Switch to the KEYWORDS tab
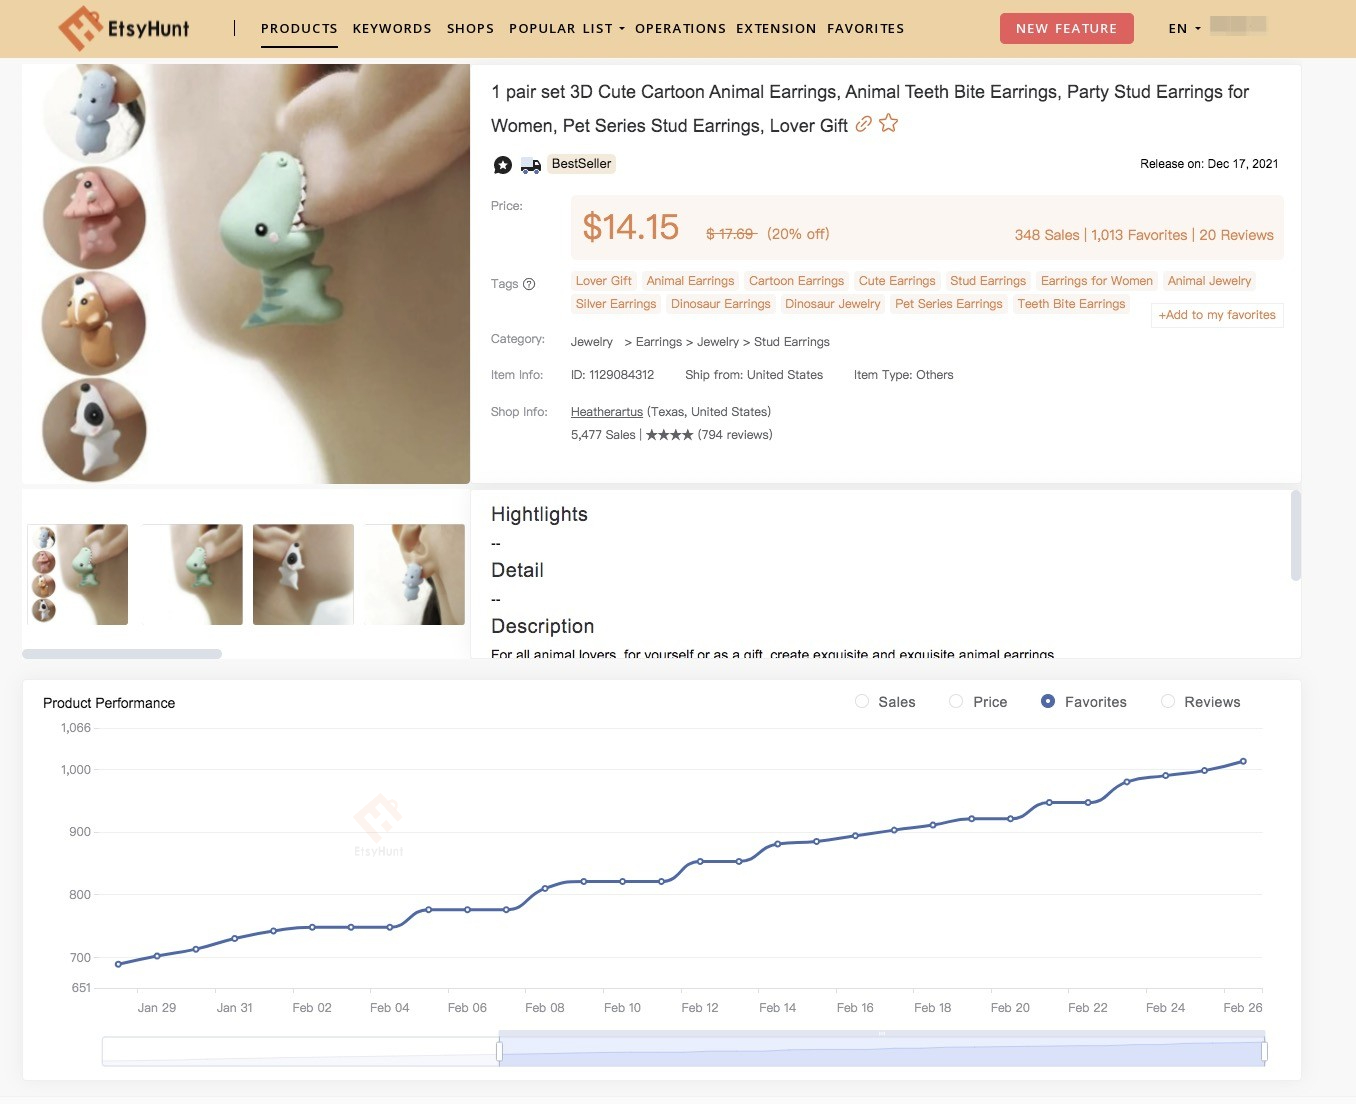Image resolution: width=1356 pixels, height=1104 pixels. coord(392,28)
